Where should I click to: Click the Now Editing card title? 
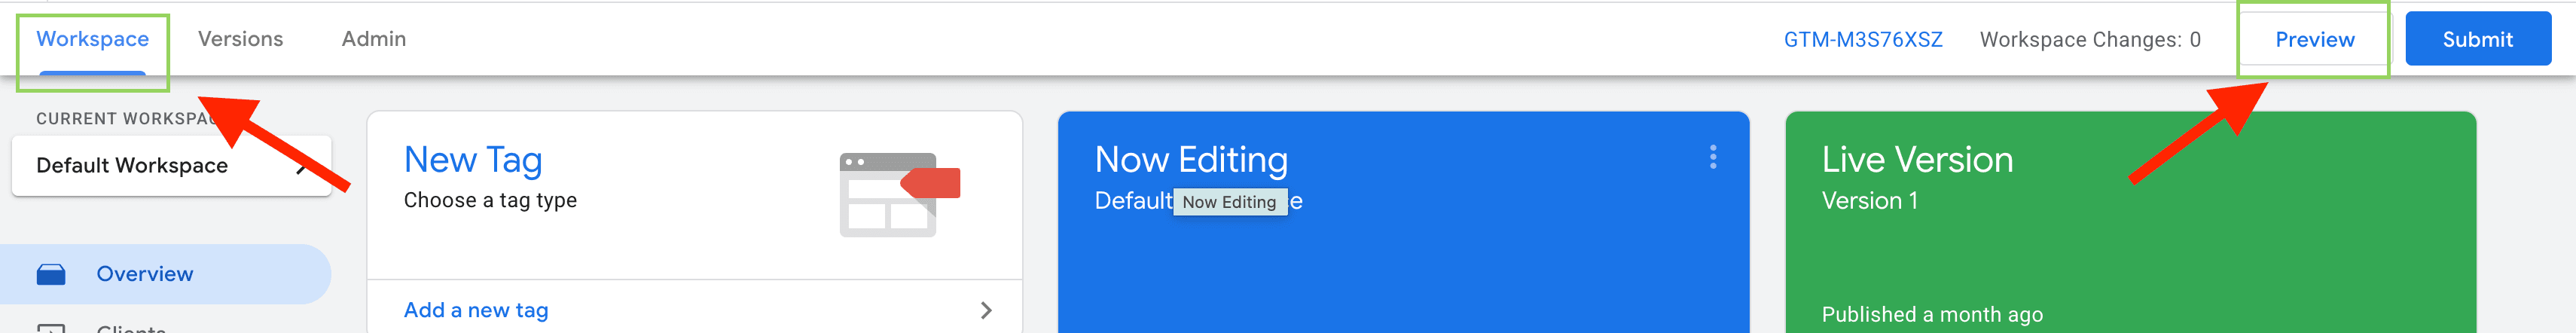(1190, 160)
